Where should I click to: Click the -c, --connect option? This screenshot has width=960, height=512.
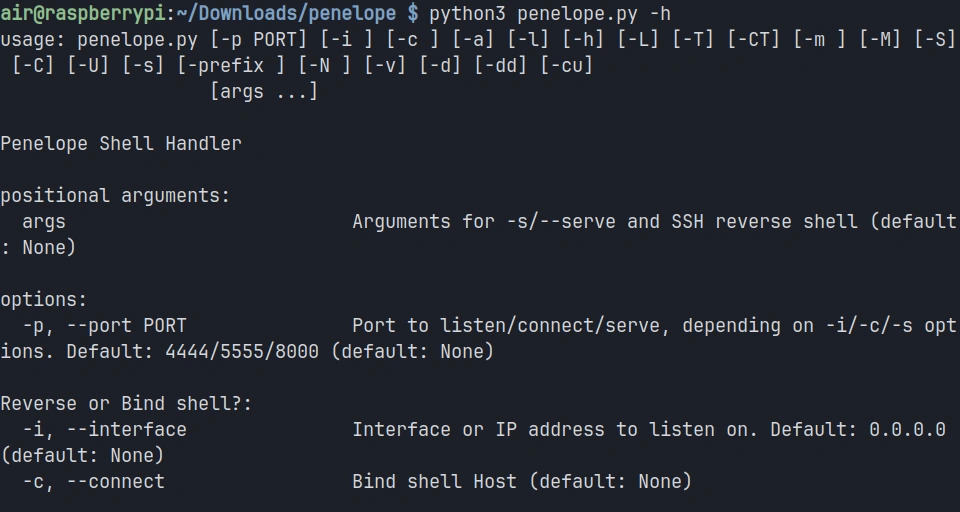pos(93,482)
